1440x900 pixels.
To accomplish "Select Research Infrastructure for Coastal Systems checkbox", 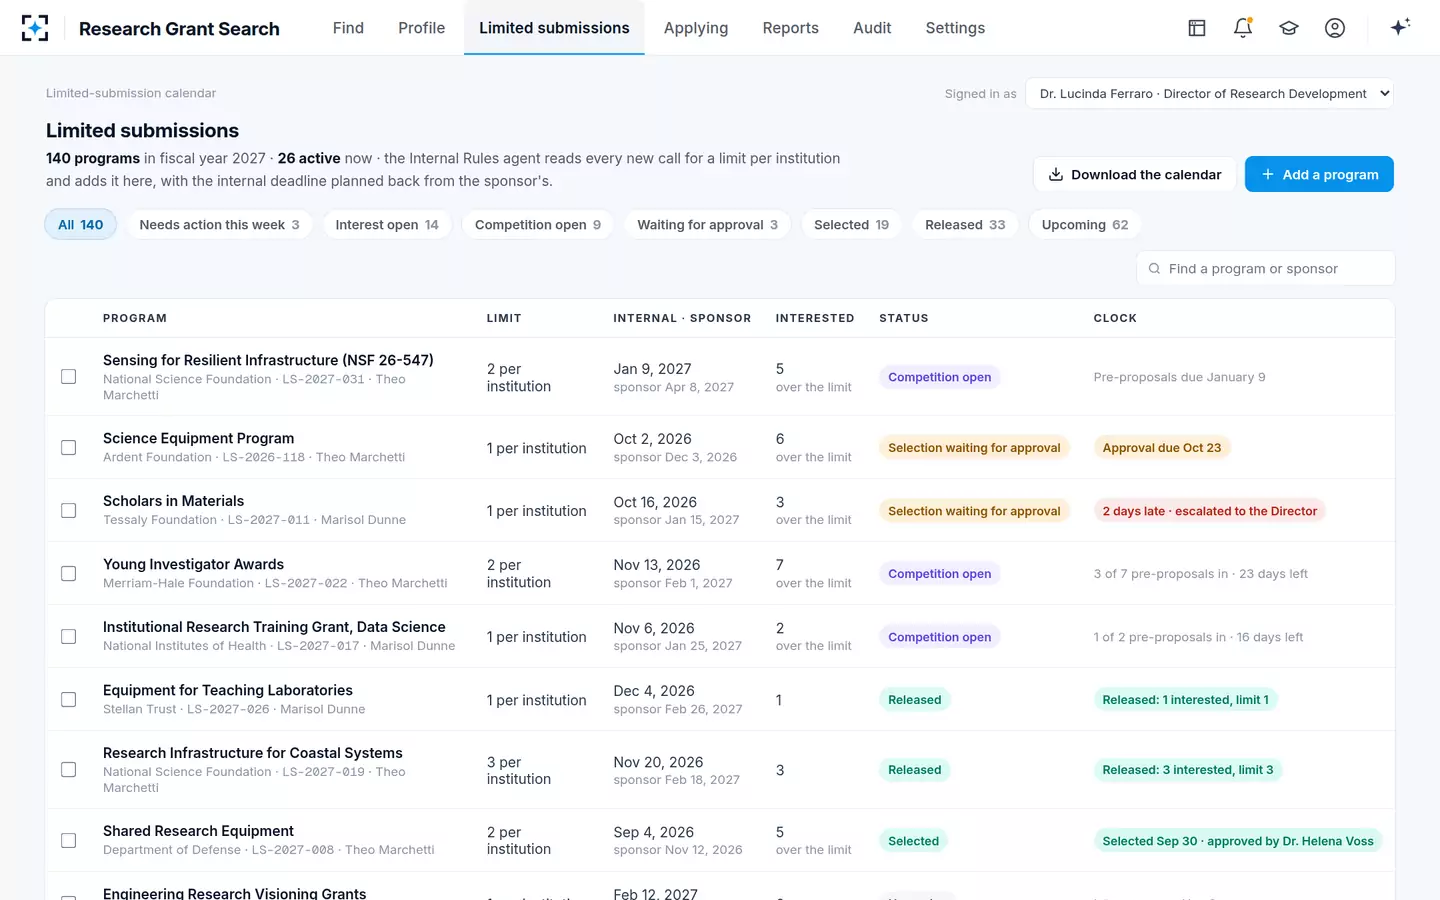I will (69, 769).
